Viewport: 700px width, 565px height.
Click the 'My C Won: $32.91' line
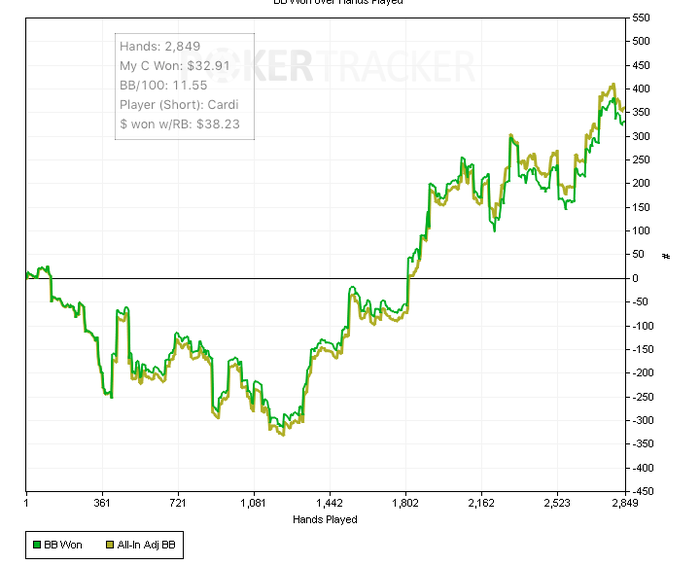(175, 66)
